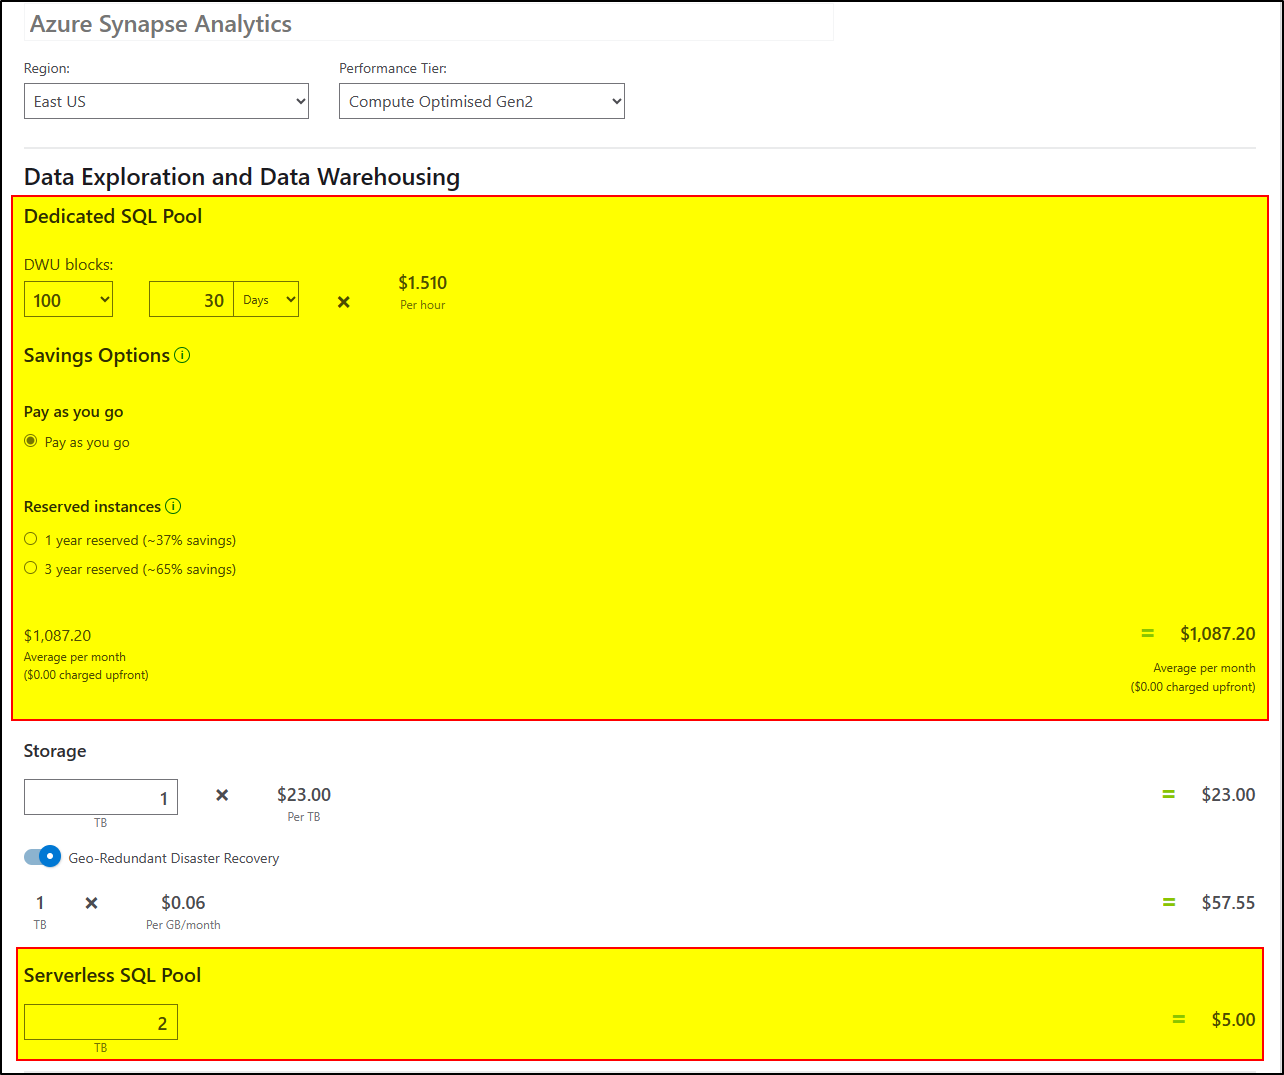
Task: Select the Pay as you go radio button
Action: click(31, 441)
